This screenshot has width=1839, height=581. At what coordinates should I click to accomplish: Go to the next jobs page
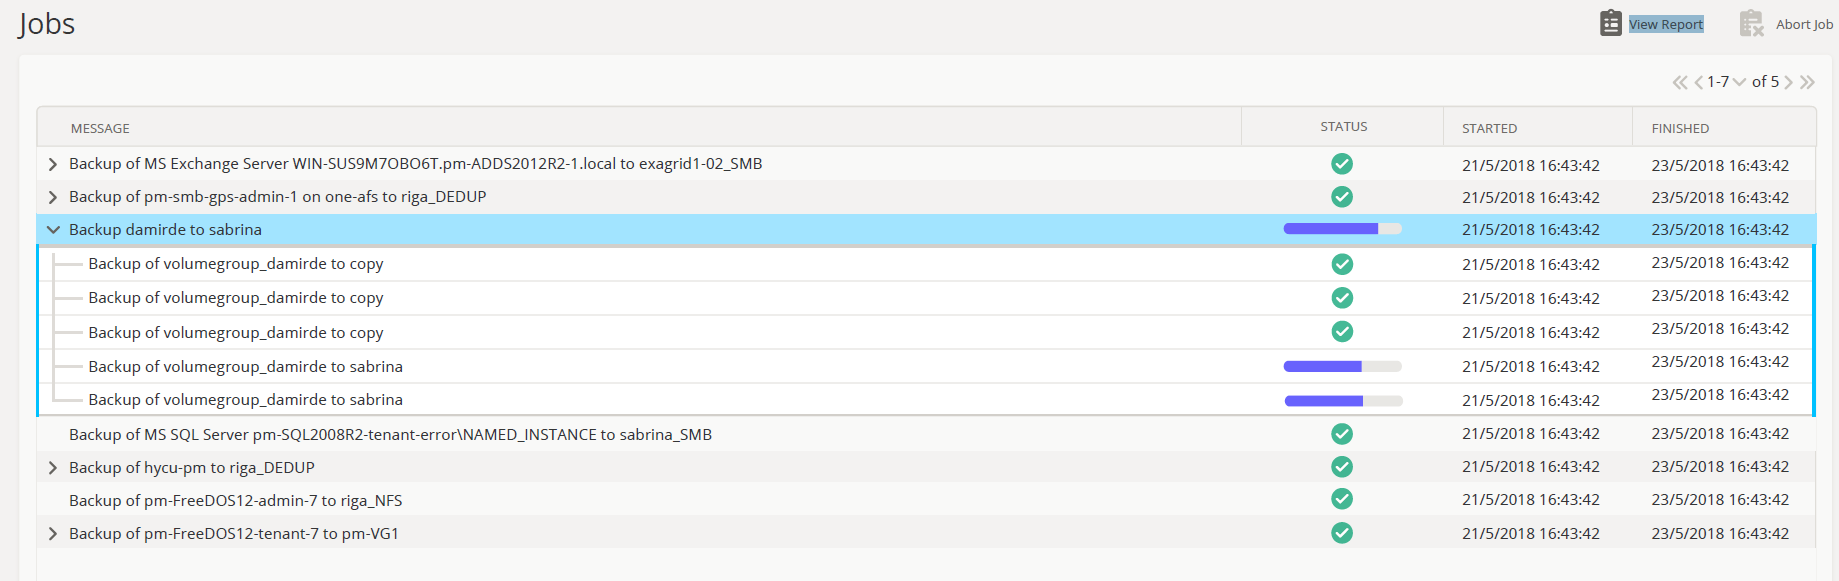pos(1789,82)
